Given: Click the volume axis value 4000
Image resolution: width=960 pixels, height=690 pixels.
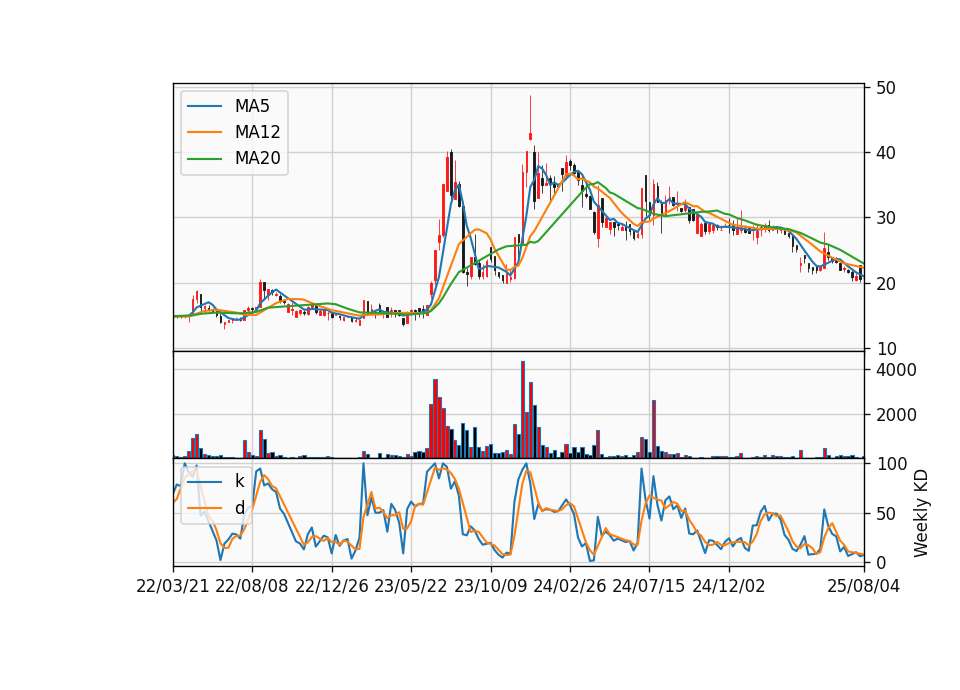Looking at the screenshot, I should 896,370.
